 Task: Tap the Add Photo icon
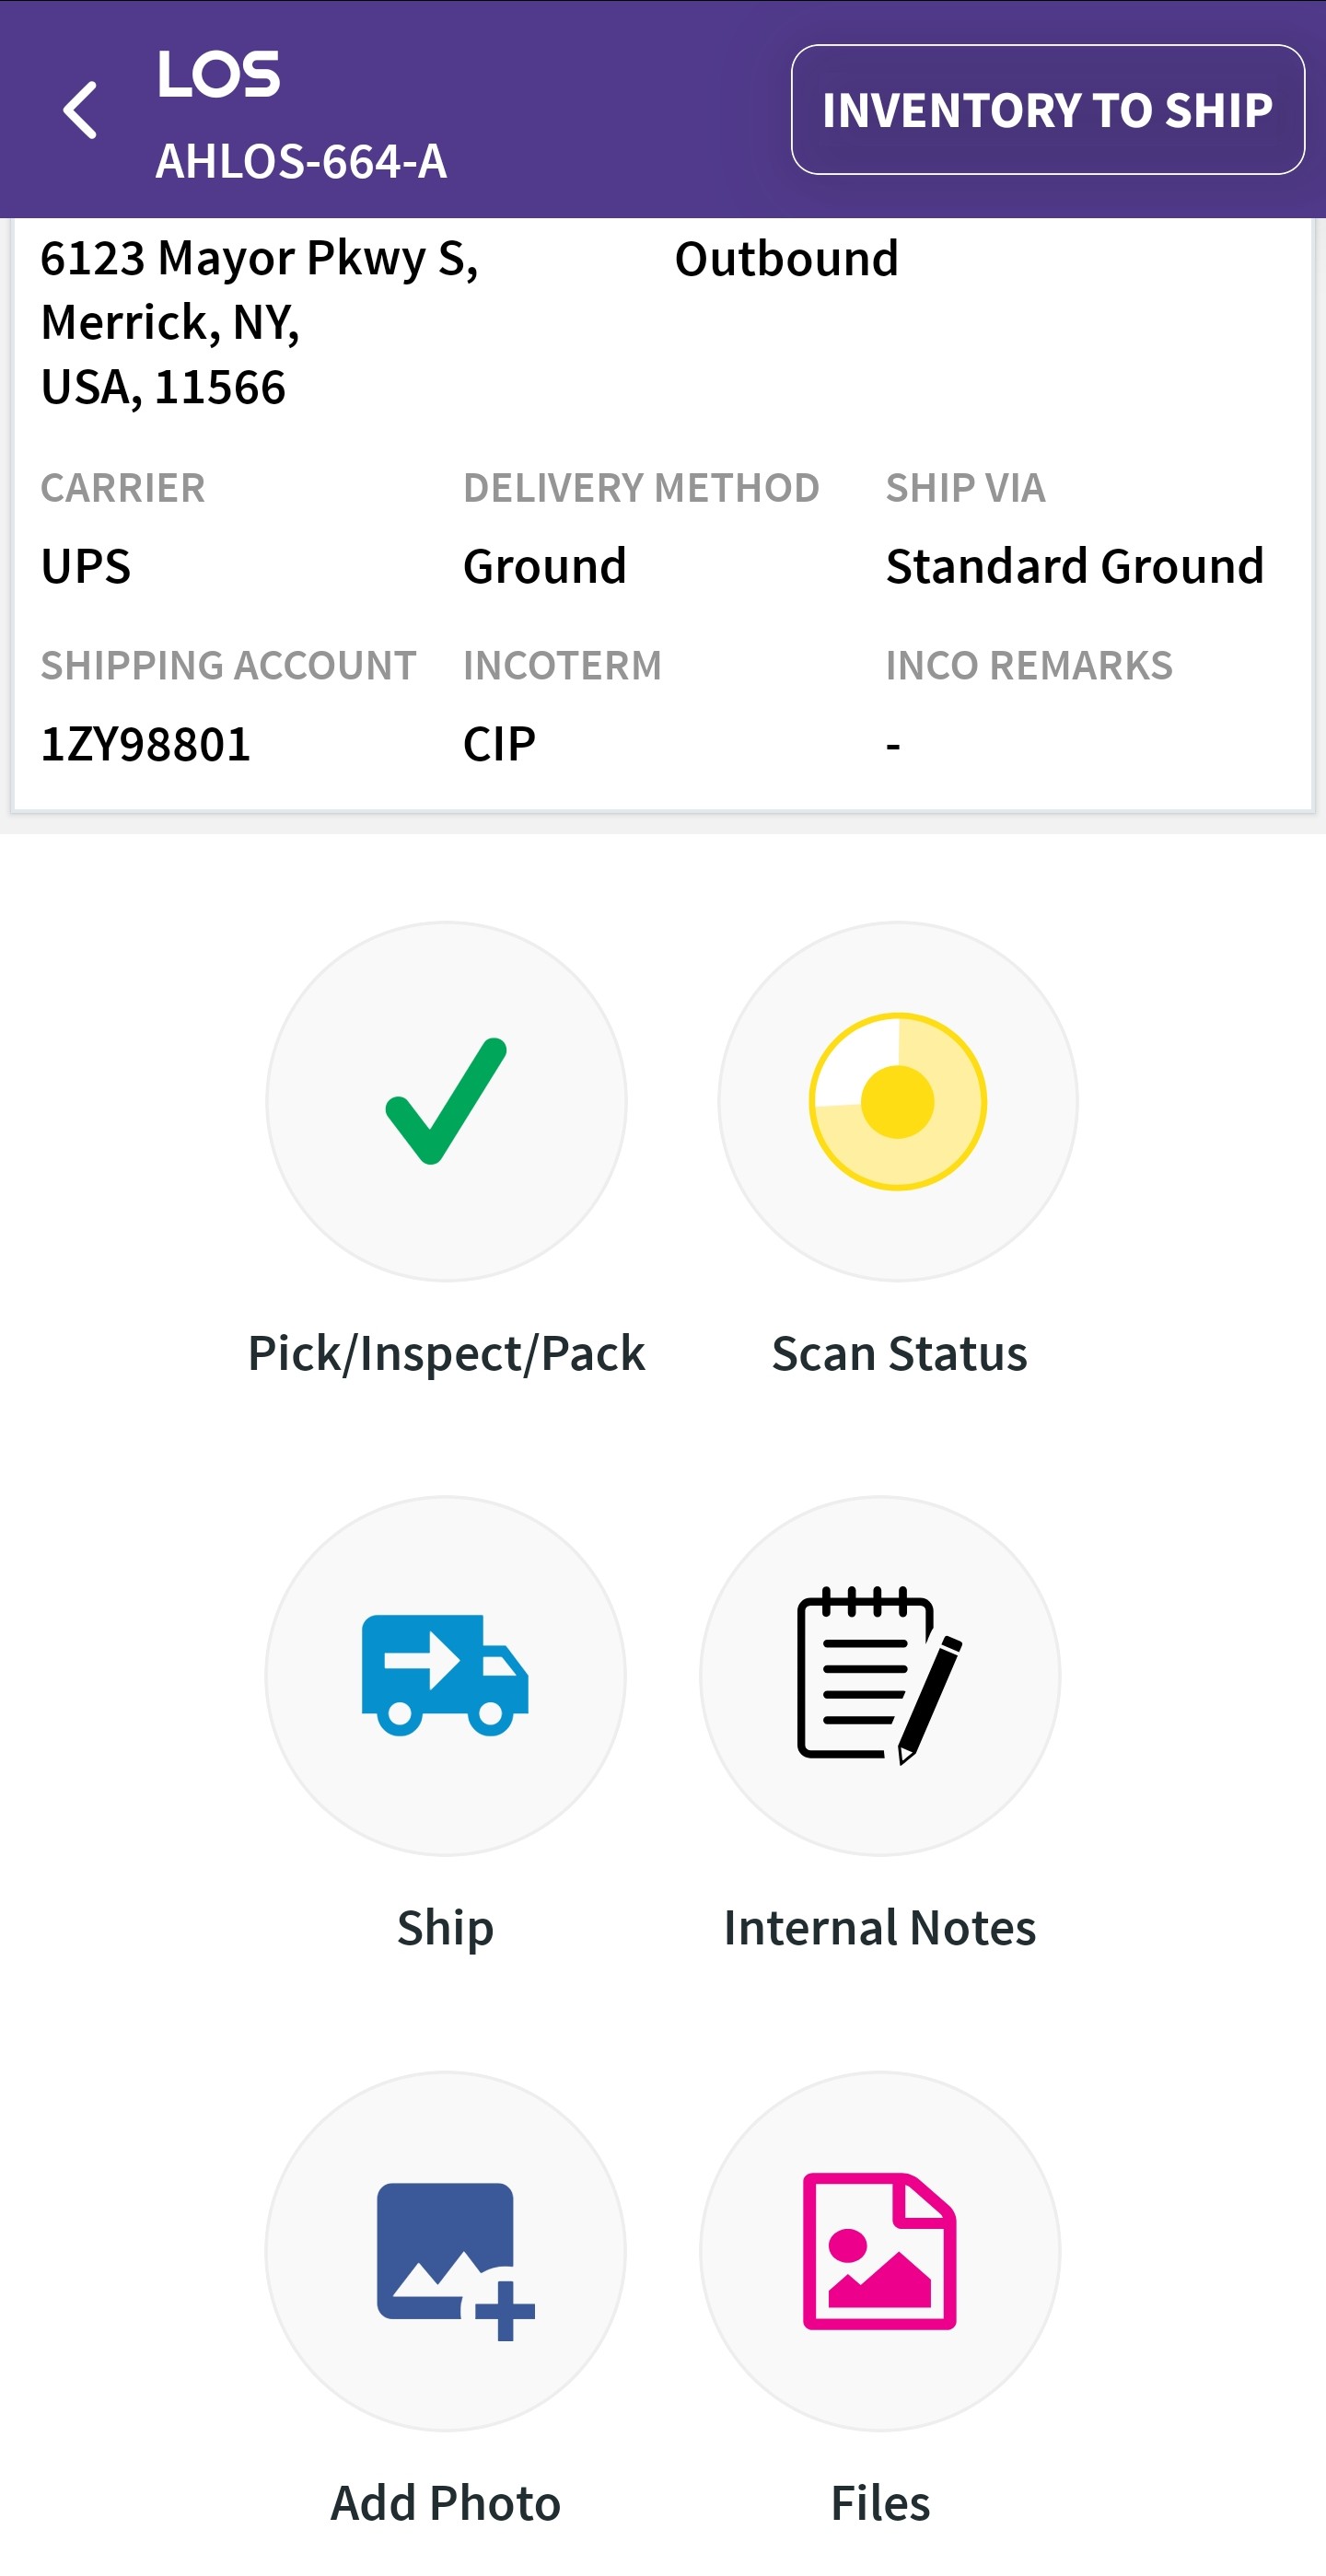tap(445, 2251)
